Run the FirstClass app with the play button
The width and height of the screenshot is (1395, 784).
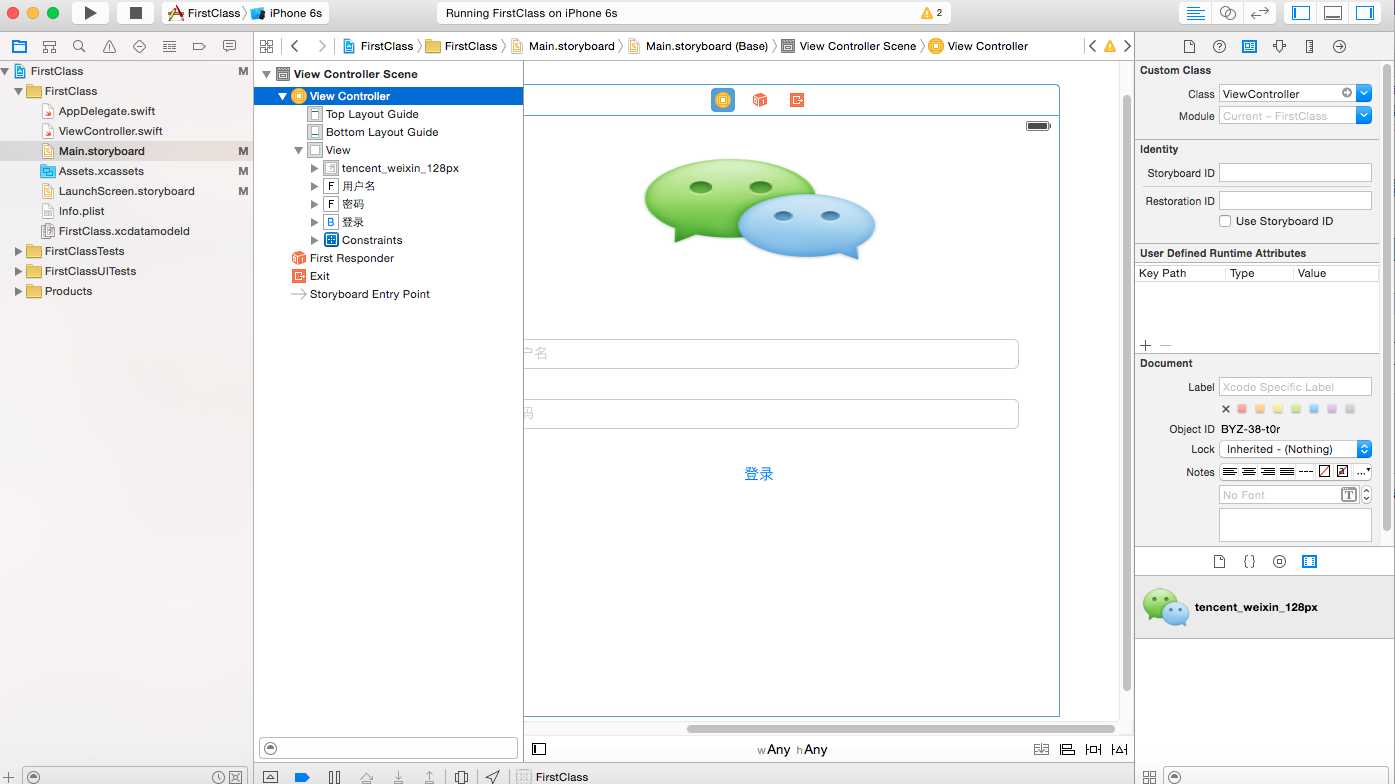click(x=90, y=13)
